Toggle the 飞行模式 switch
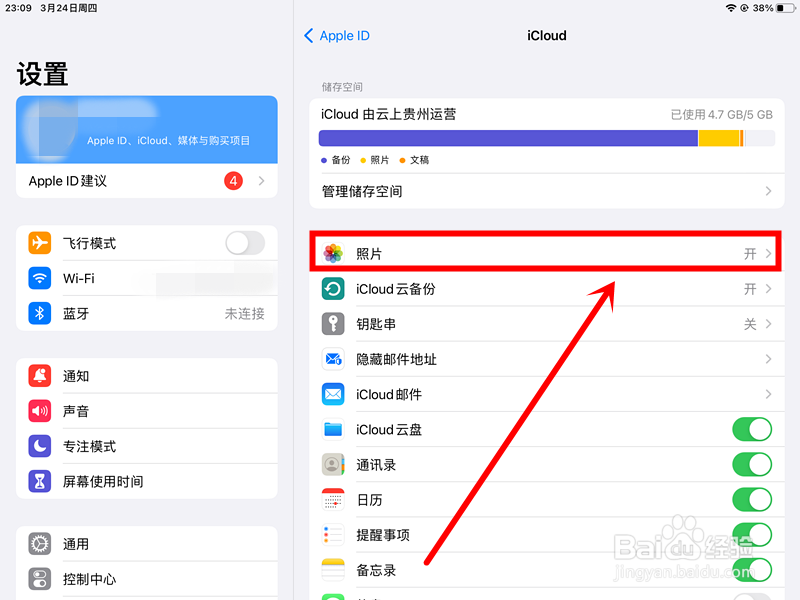Viewport: 800px width, 600px height. [245, 243]
